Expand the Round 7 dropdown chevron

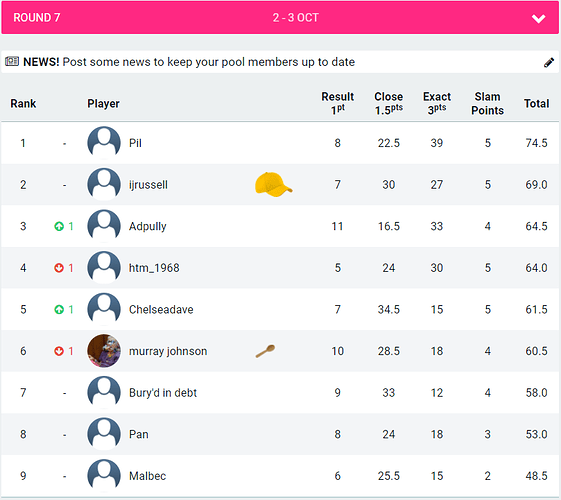538,18
